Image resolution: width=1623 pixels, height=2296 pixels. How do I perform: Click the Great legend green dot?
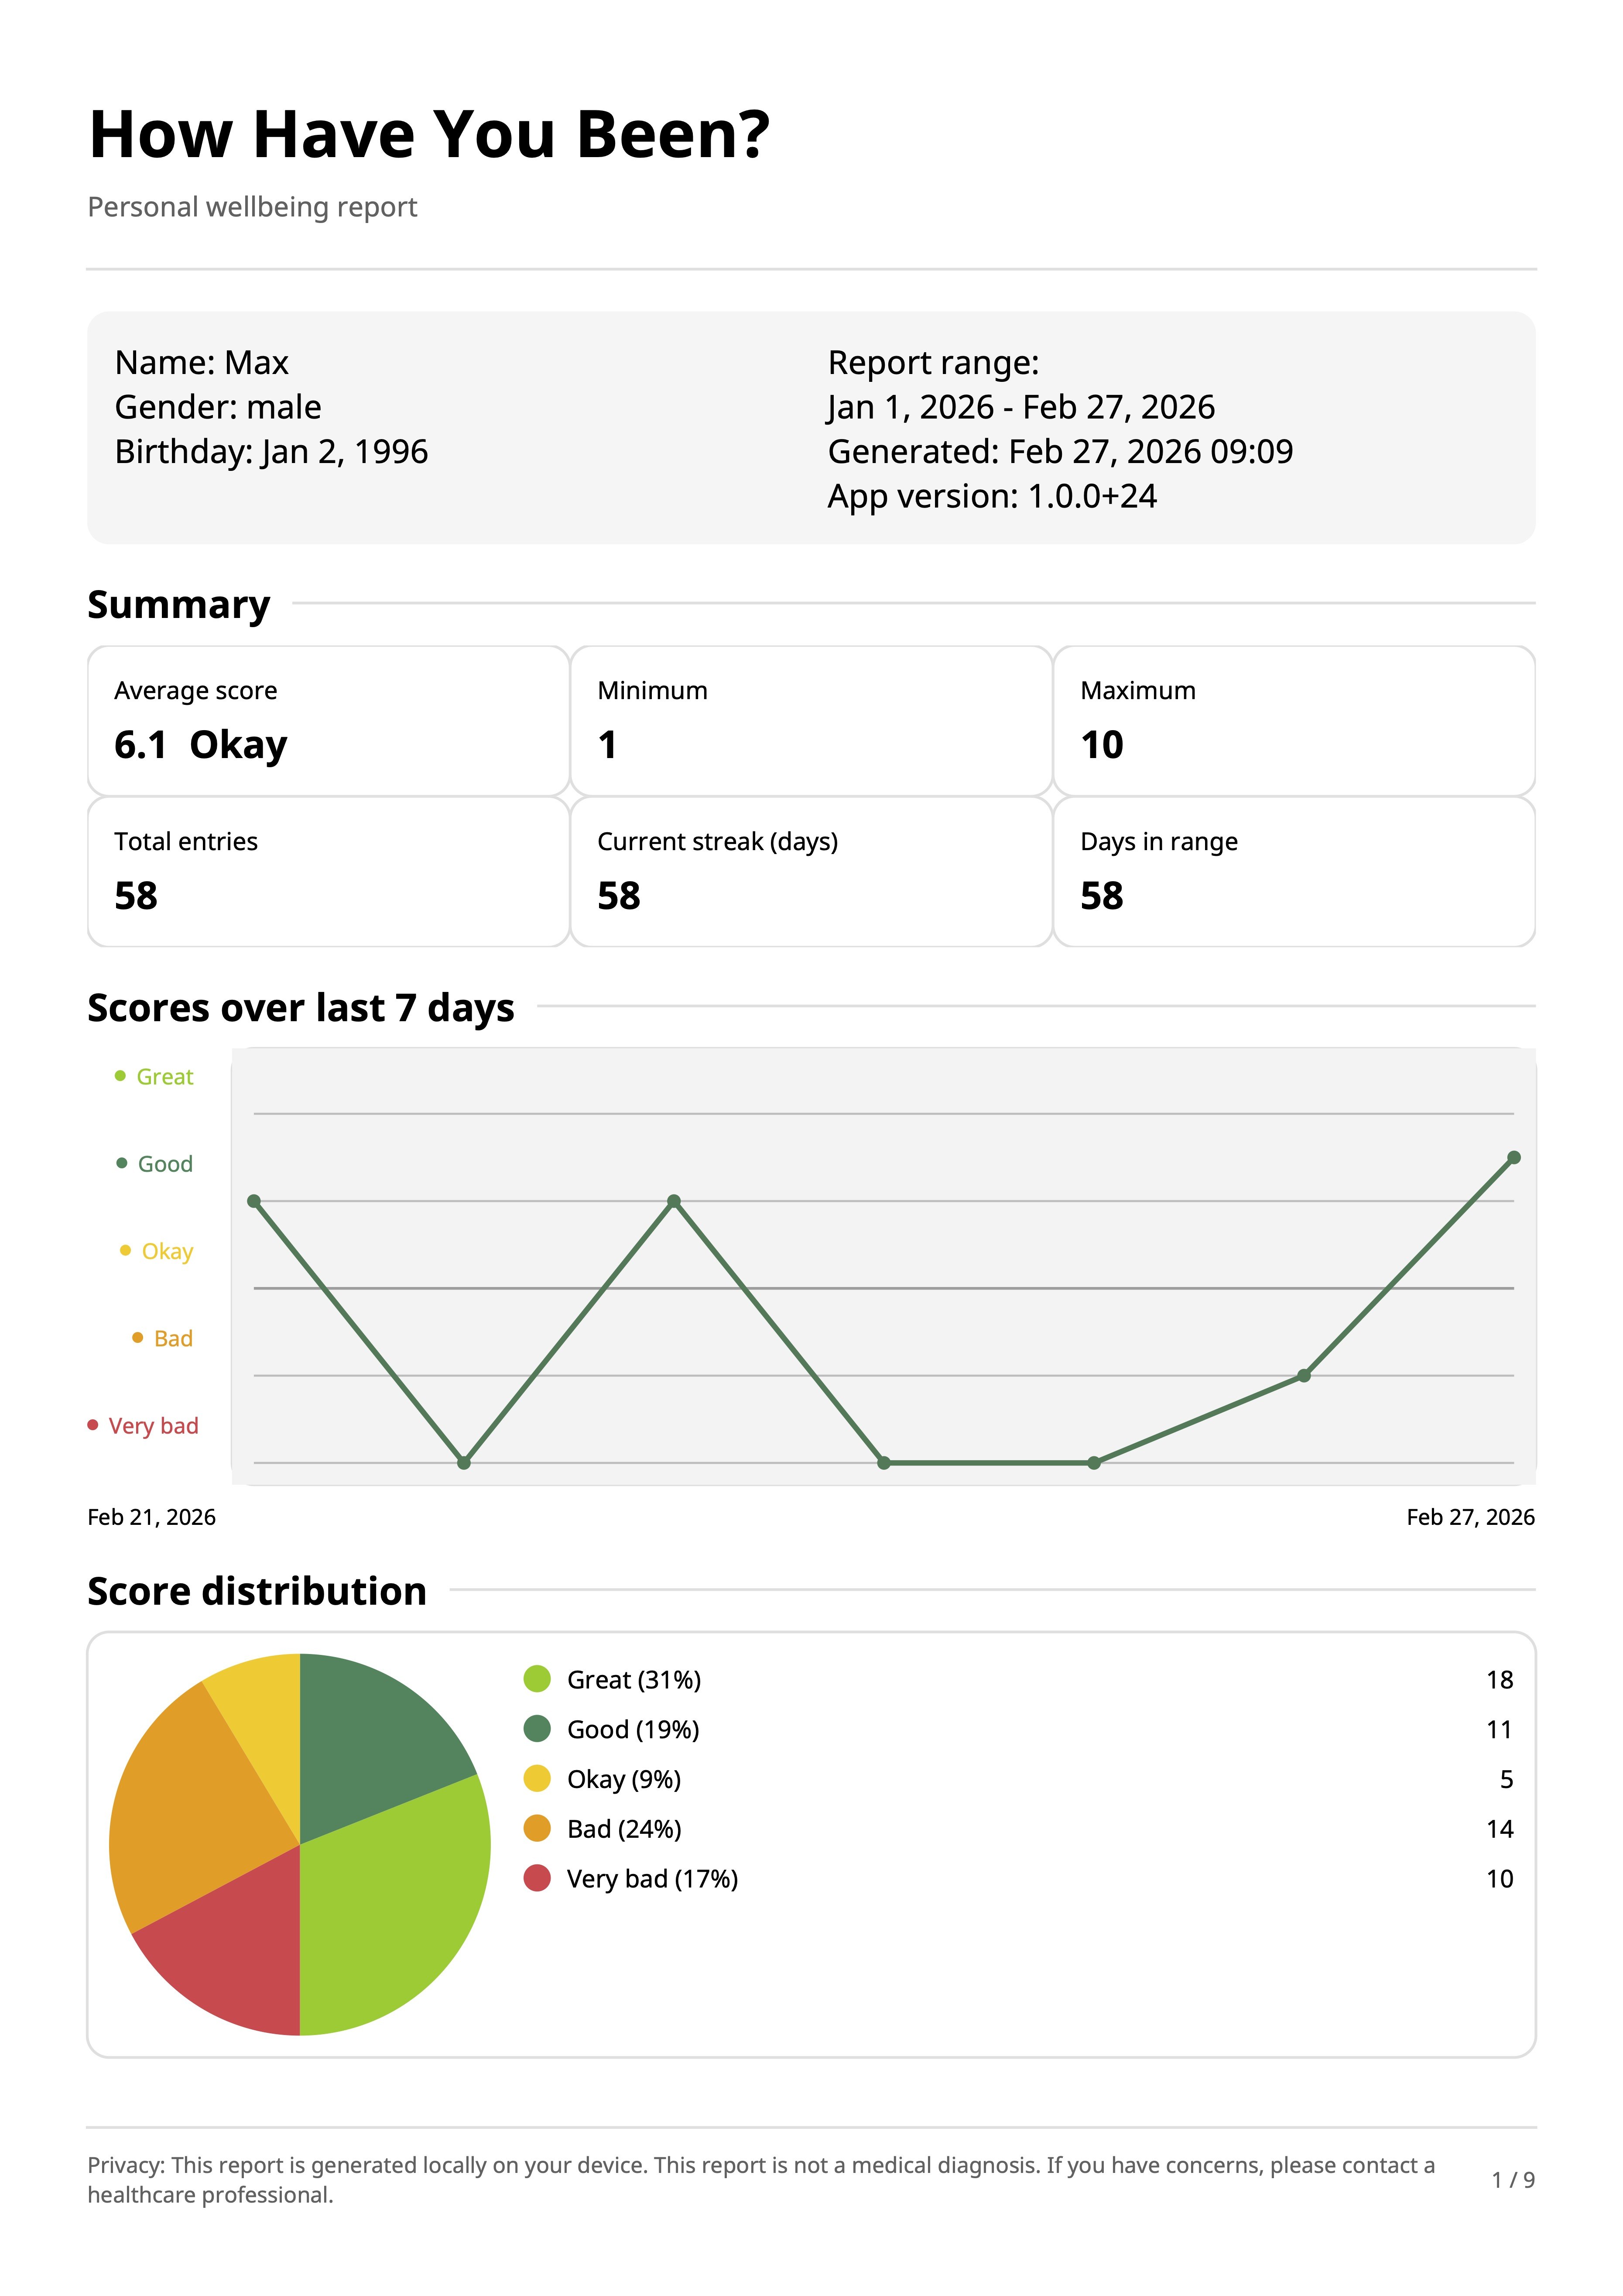click(537, 1679)
